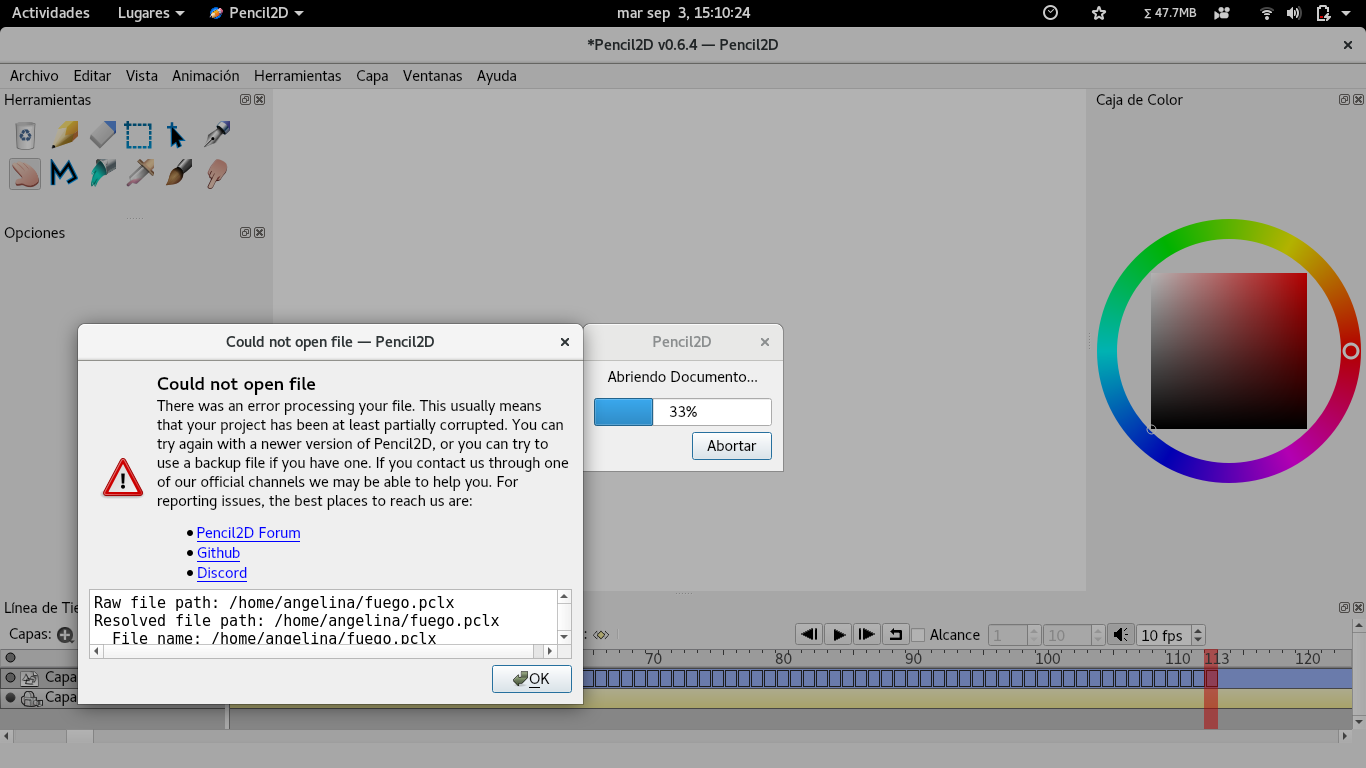The image size is (1366, 768).
Task: Click the hue ring of the color wheel
Action: point(1228,230)
